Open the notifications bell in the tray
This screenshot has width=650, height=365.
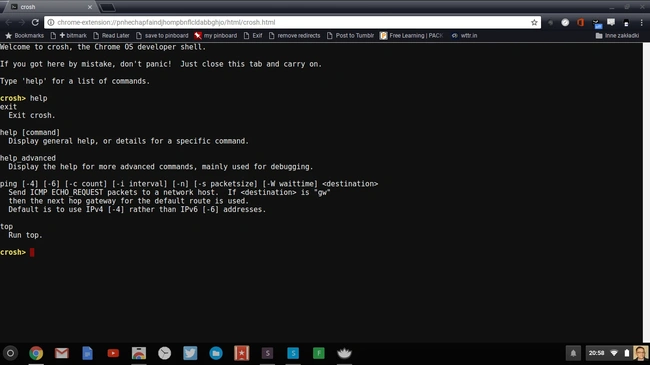click(573, 353)
